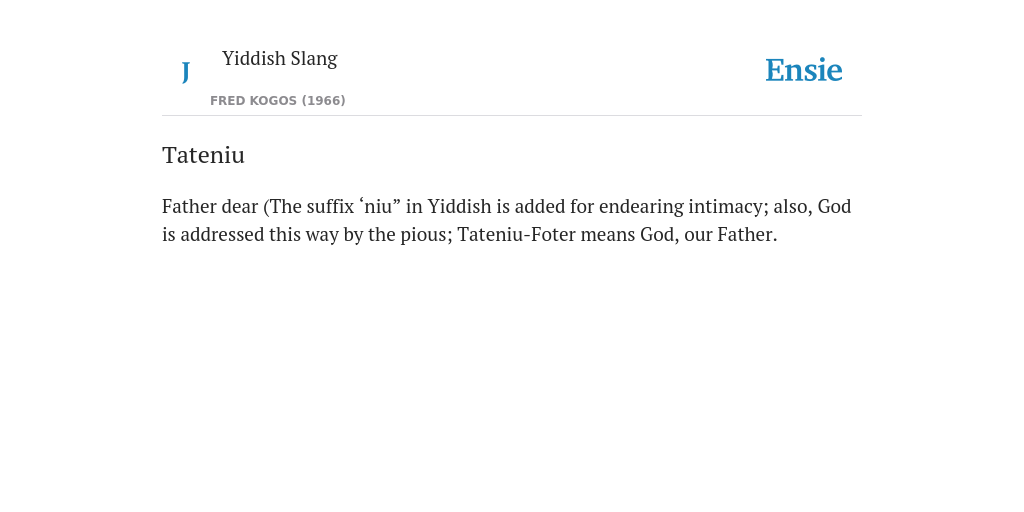This screenshot has height=512, width=1024.
Task: Click the word 'Slang' in the header title
Action: point(314,59)
